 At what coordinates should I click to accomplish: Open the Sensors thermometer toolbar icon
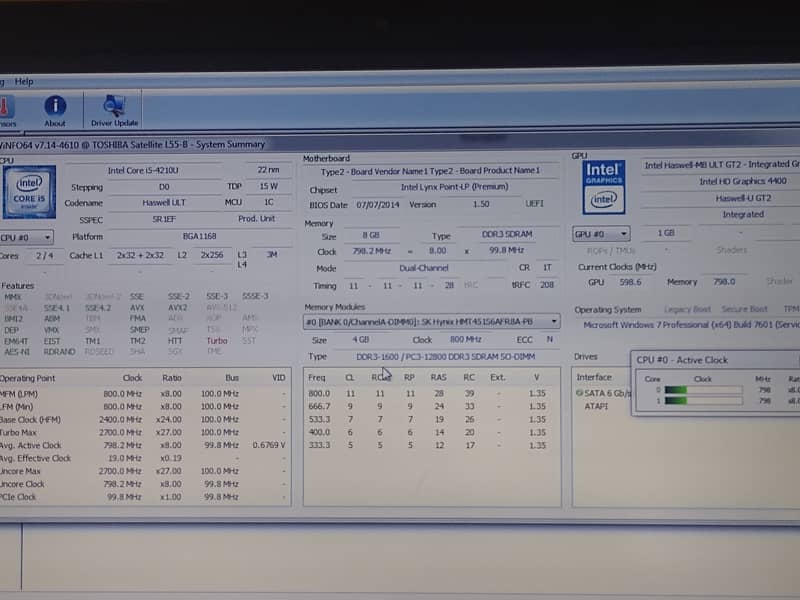point(6,106)
